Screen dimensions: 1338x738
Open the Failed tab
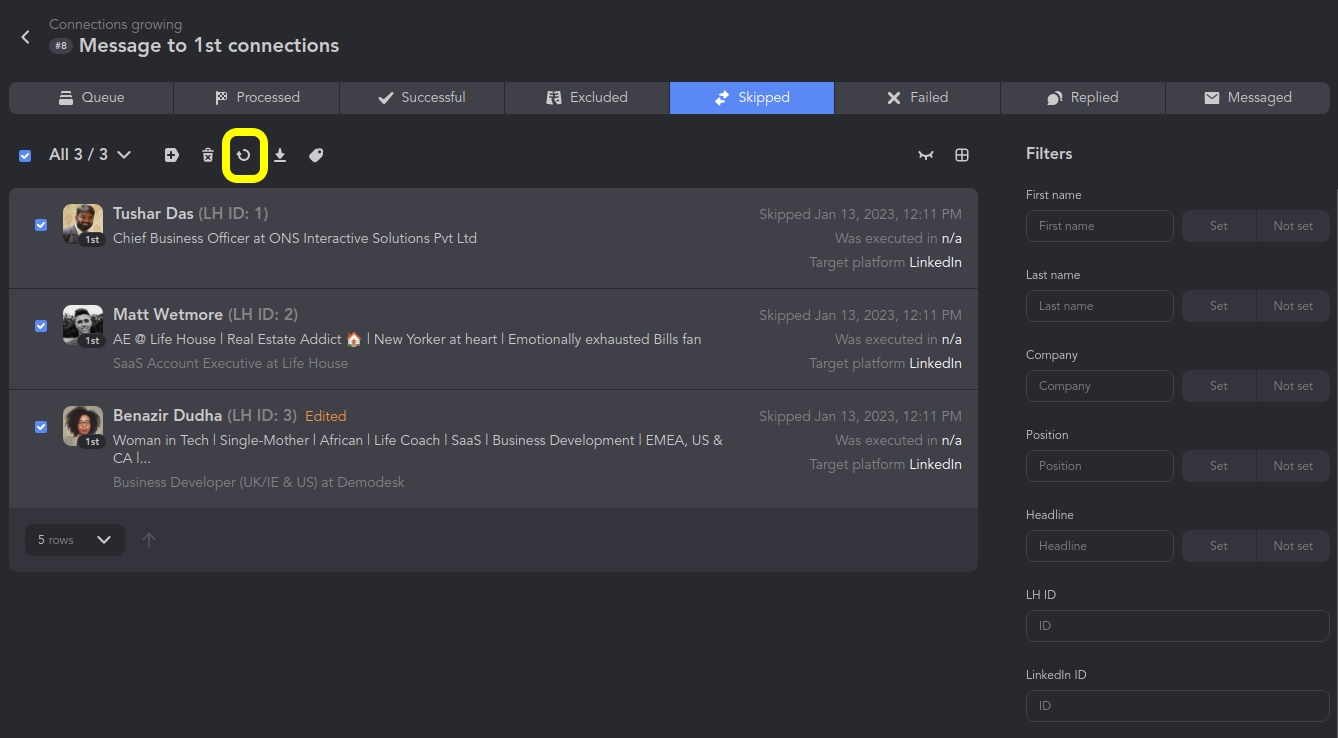pyautogui.click(x=917, y=97)
